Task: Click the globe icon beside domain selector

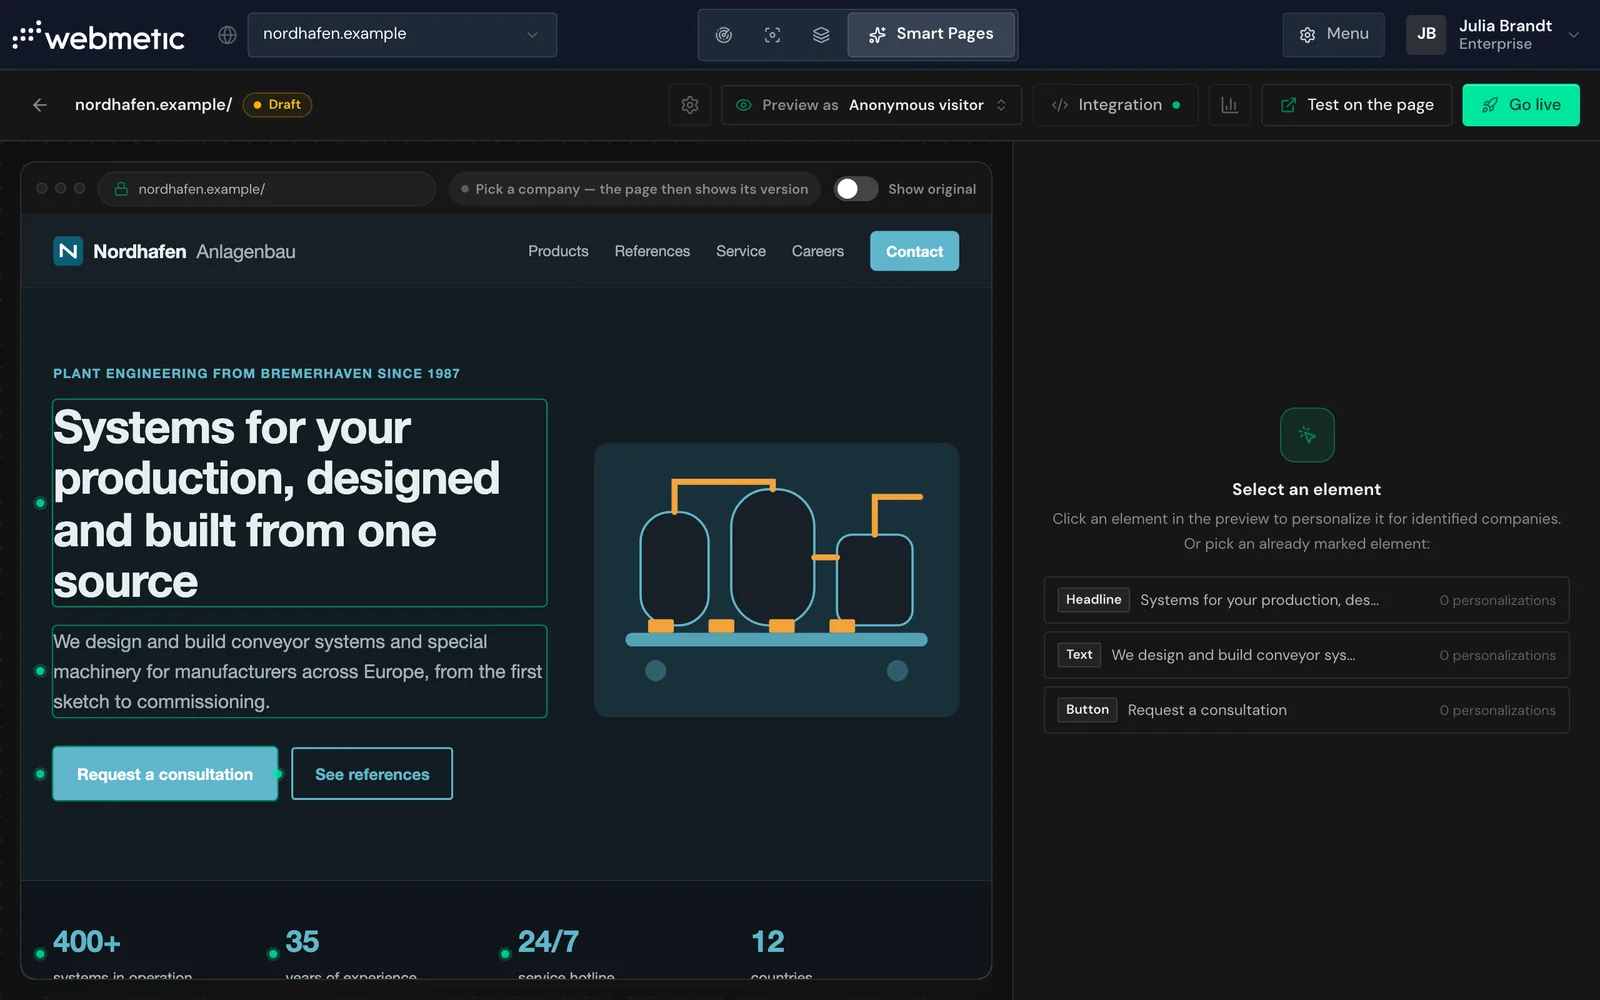Action: (x=227, y=35)
